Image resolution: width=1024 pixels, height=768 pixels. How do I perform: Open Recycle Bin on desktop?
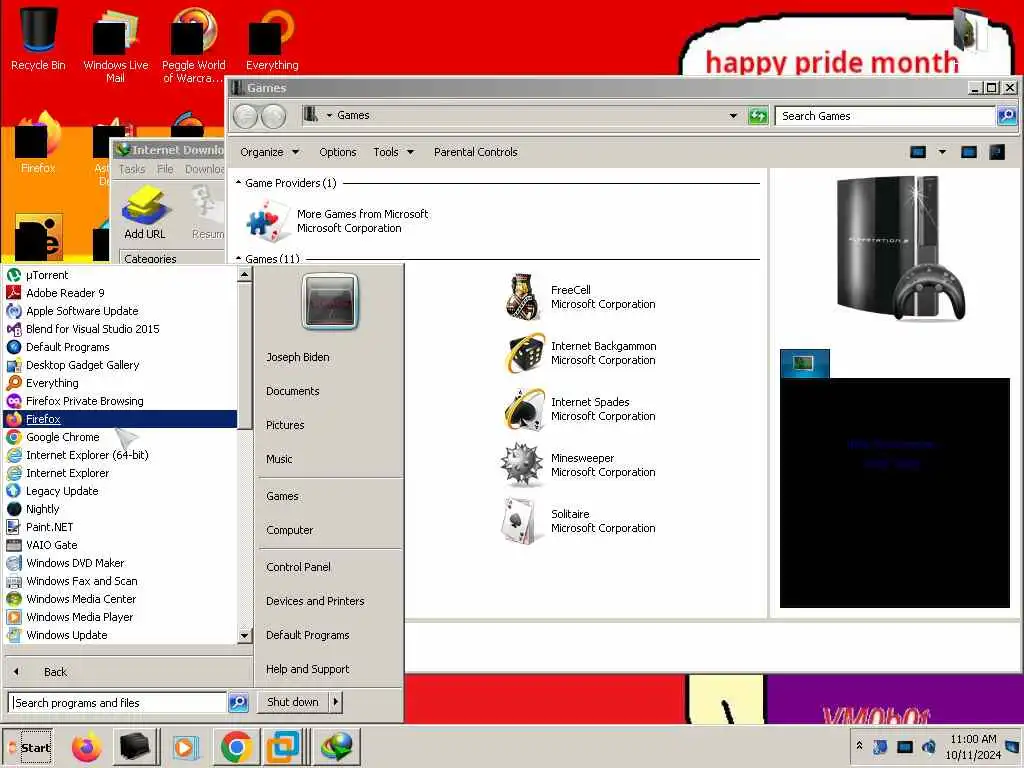[38, 37]
